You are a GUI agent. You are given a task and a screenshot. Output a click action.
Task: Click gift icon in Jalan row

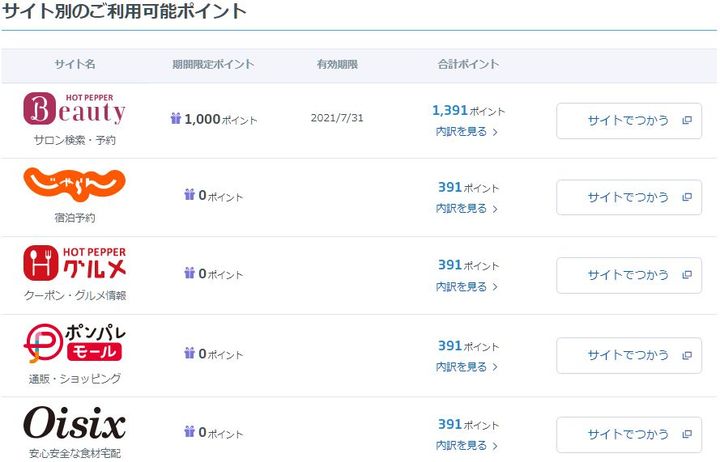[189, 195]
